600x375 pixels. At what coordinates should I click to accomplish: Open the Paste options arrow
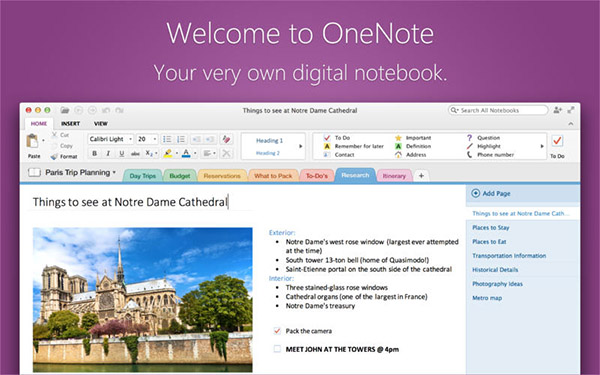pyautogui.click(x=43, y=140)
